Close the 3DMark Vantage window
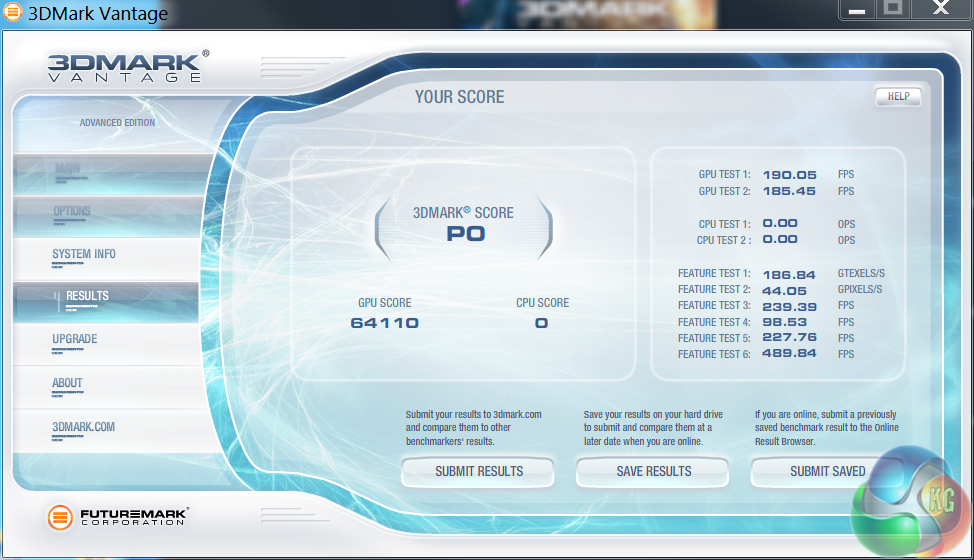The height and width of the screenshot is (560, 974). (941, 8)
